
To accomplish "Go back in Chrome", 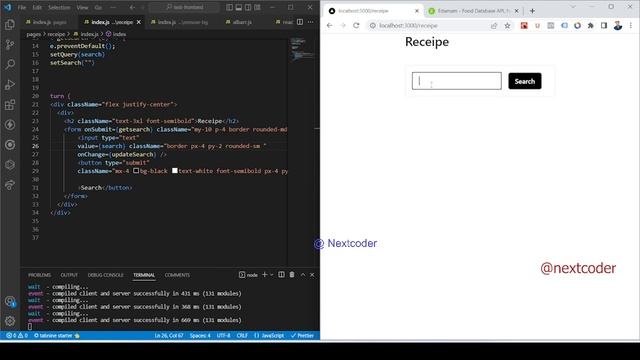I will [x=329, y=25].
